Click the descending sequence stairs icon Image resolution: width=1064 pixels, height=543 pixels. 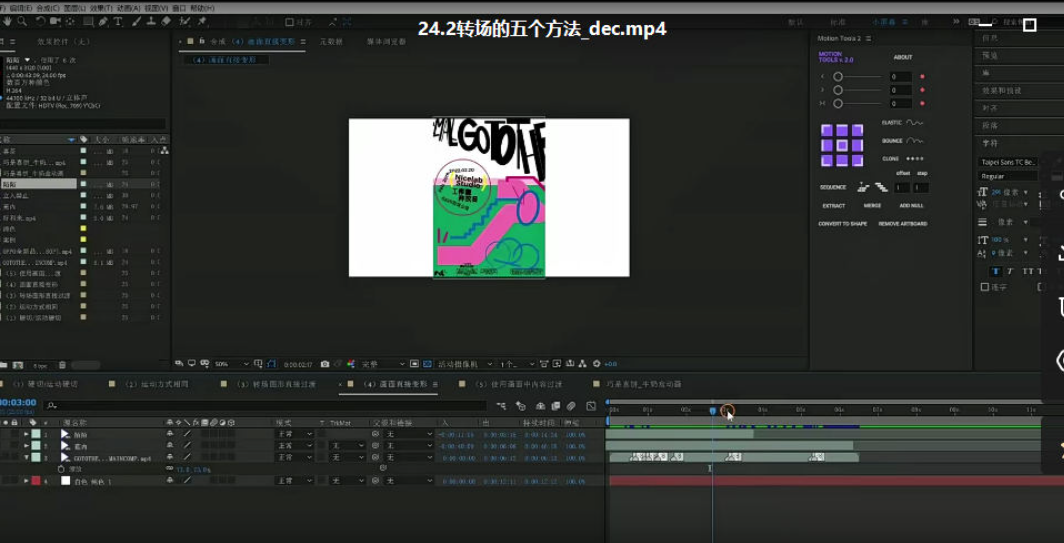point(881,187)
